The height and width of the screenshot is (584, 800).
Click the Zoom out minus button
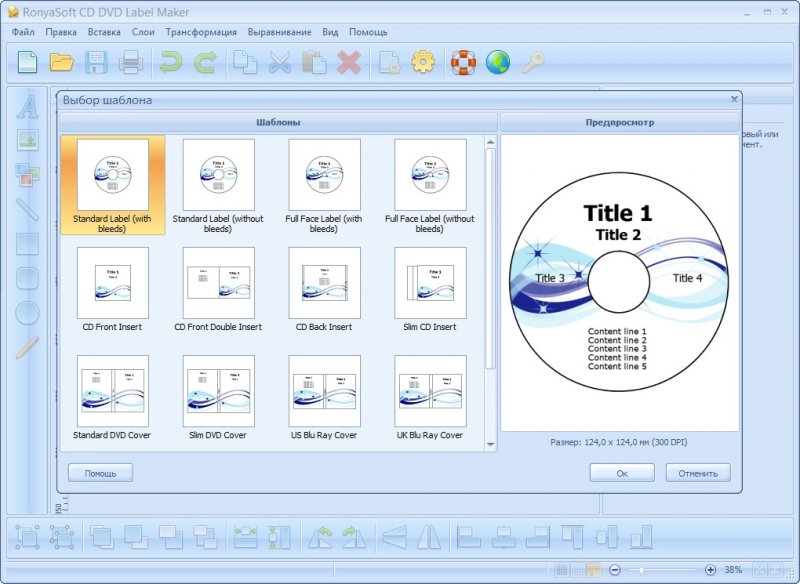click(x=615, y=570)
